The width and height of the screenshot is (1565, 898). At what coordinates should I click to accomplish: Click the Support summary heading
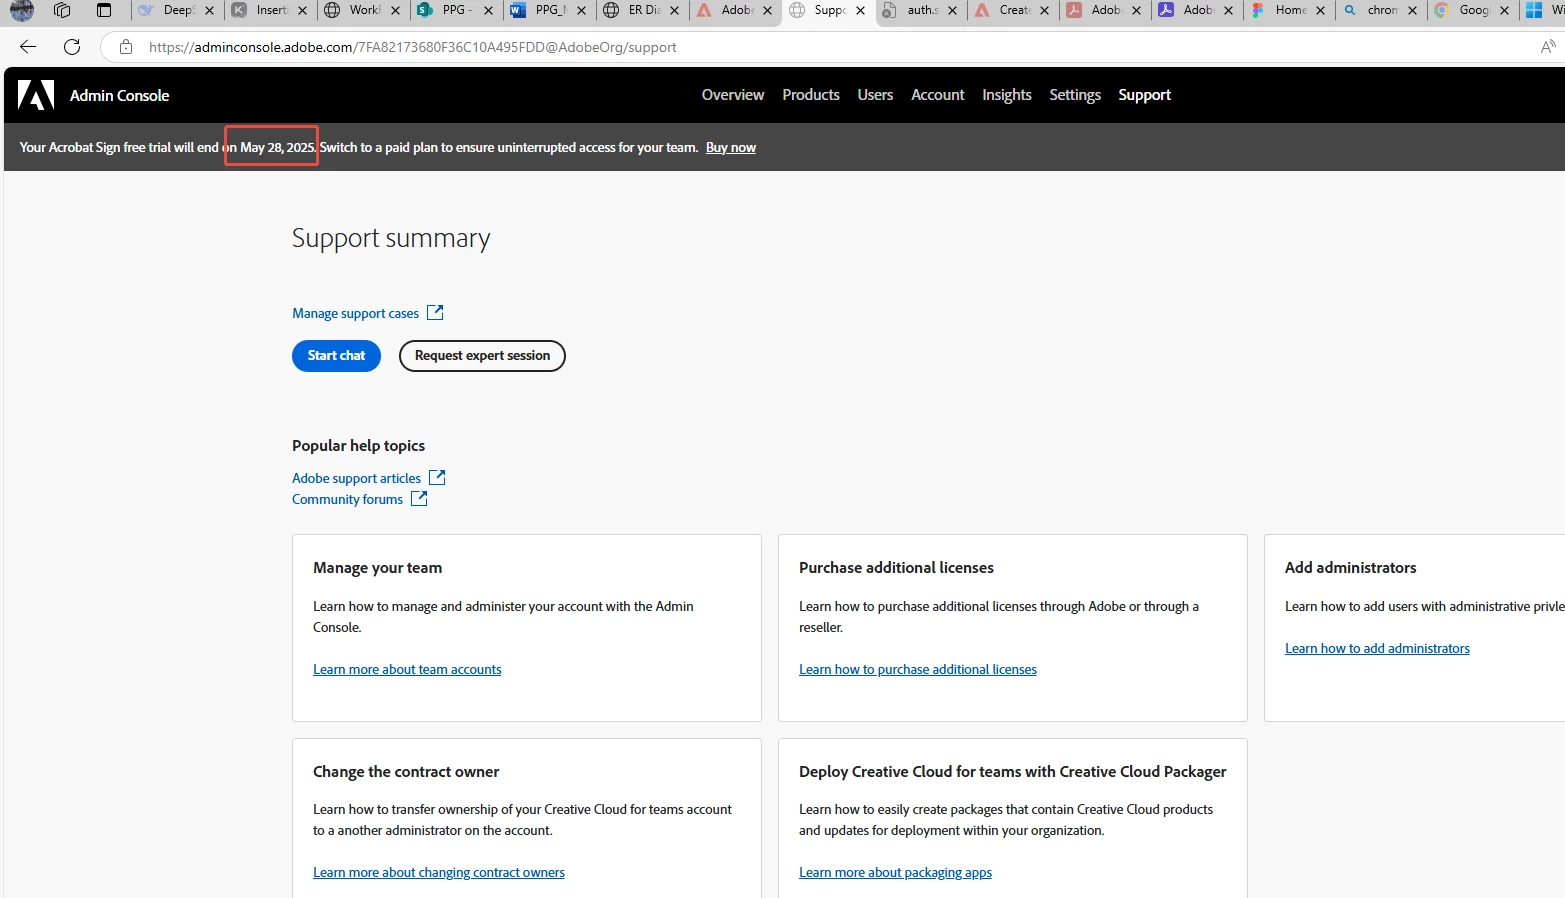coord(391,238)
